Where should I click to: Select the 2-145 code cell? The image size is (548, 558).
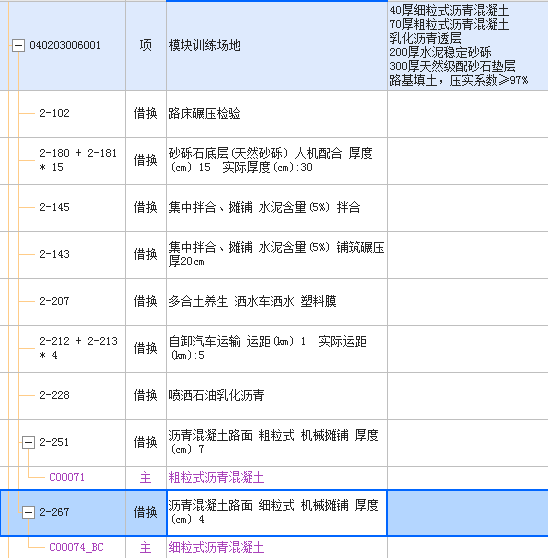click(x=54, y=207)
